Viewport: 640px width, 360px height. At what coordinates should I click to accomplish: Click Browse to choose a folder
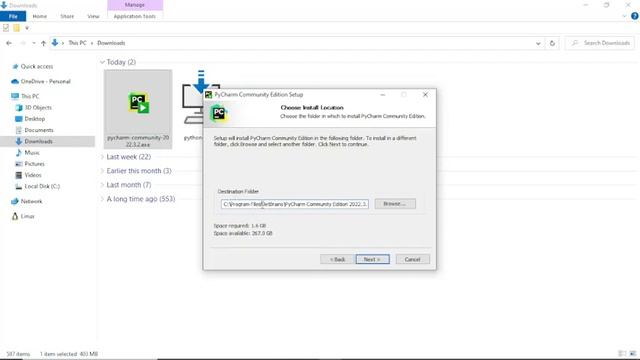395,204
